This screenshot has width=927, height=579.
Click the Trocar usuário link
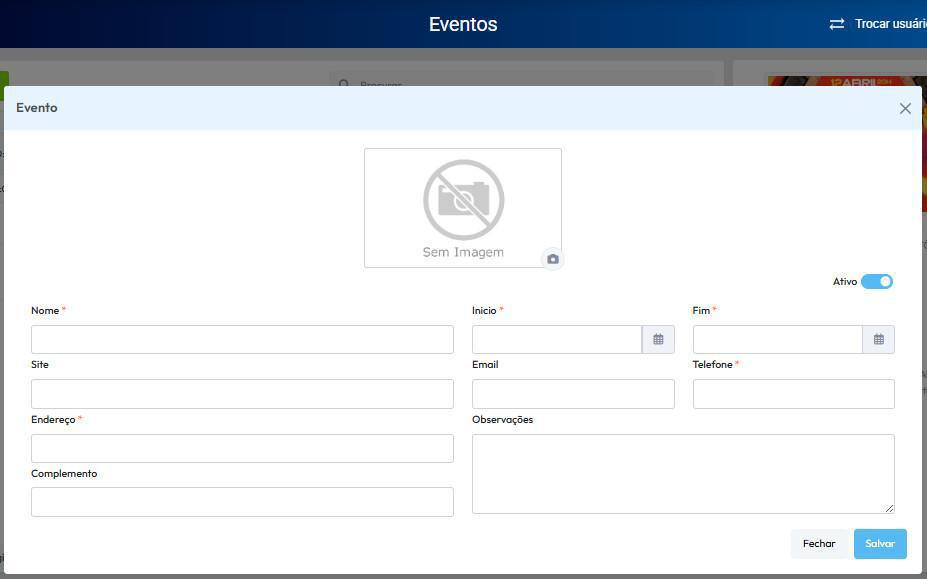tap(890, 24)
